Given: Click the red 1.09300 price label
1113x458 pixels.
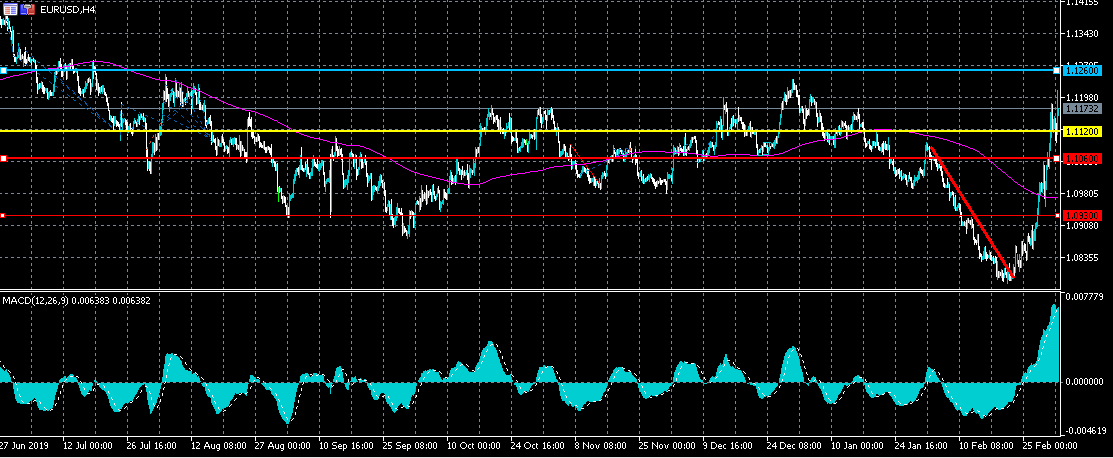Looking at the screenshot, I should pyautogui.click(x=1083, y=215).
